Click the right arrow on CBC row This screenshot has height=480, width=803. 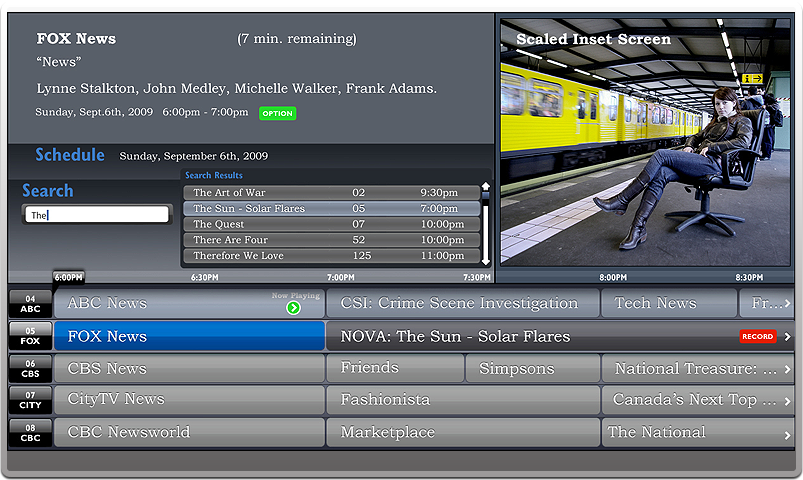pyautogui.click(x=788, y=435)
